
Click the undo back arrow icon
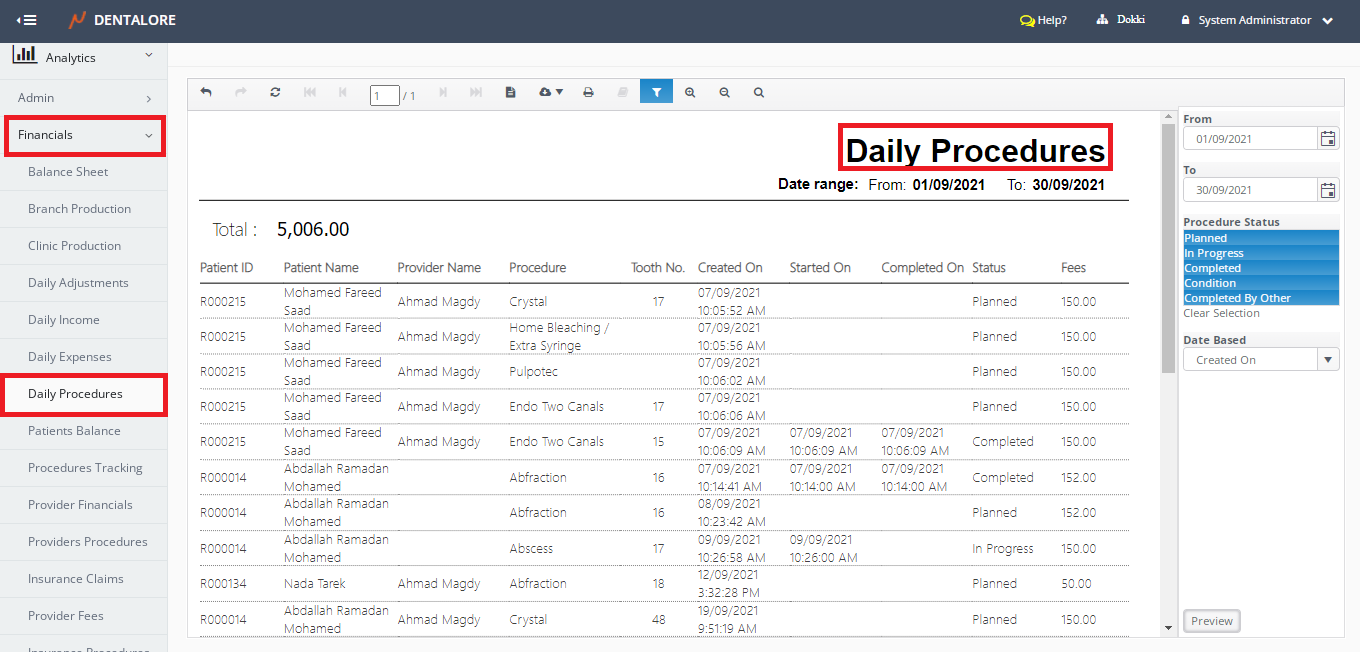pos(206,92)
